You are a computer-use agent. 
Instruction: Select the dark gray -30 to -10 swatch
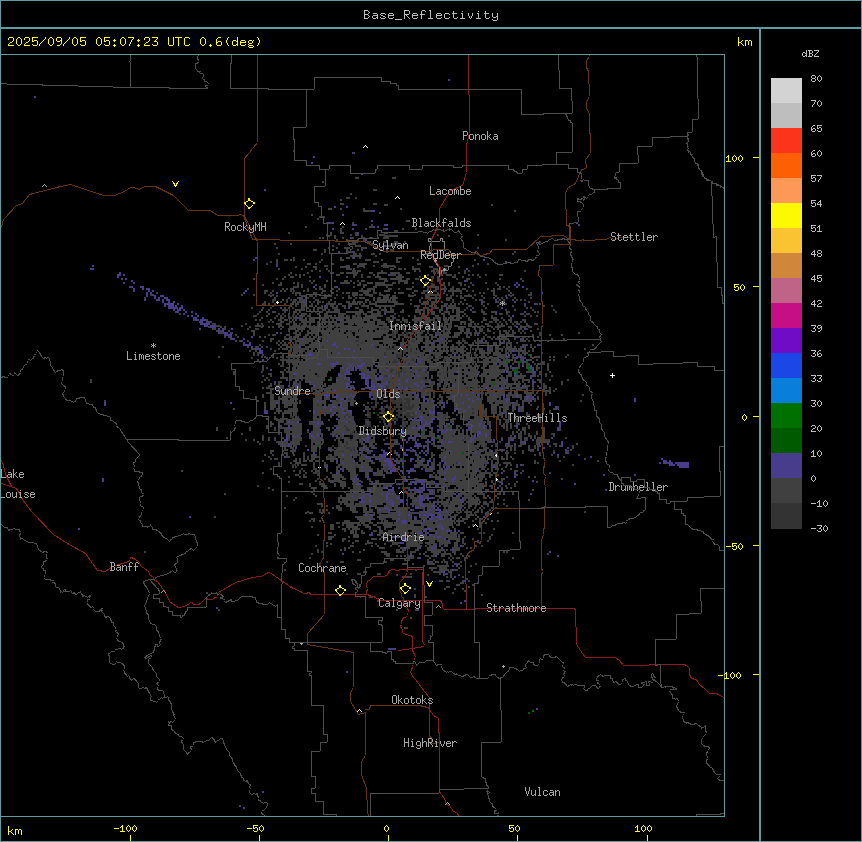click(x=786, y=516)
